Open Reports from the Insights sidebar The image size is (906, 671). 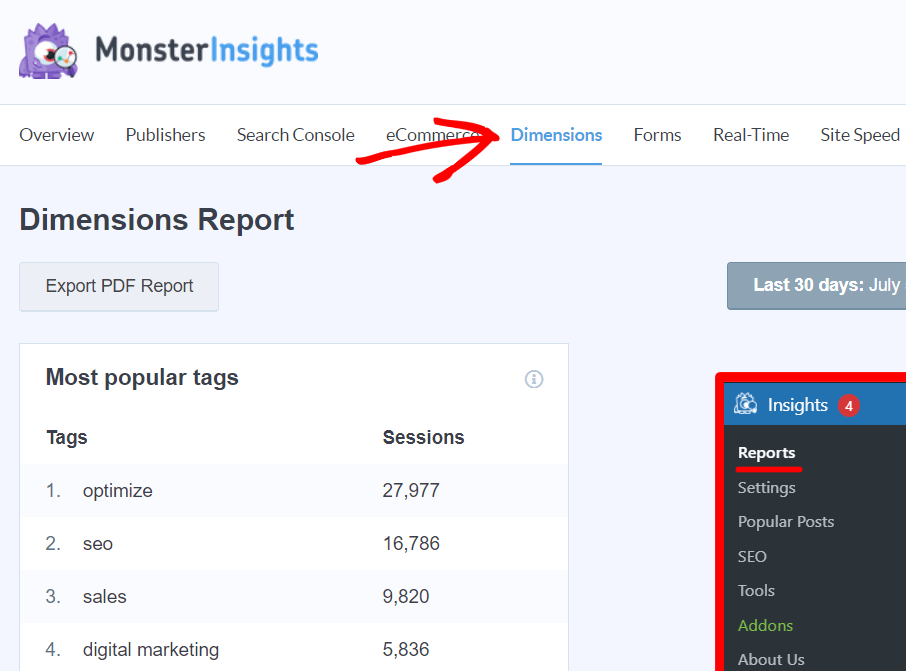768,452
